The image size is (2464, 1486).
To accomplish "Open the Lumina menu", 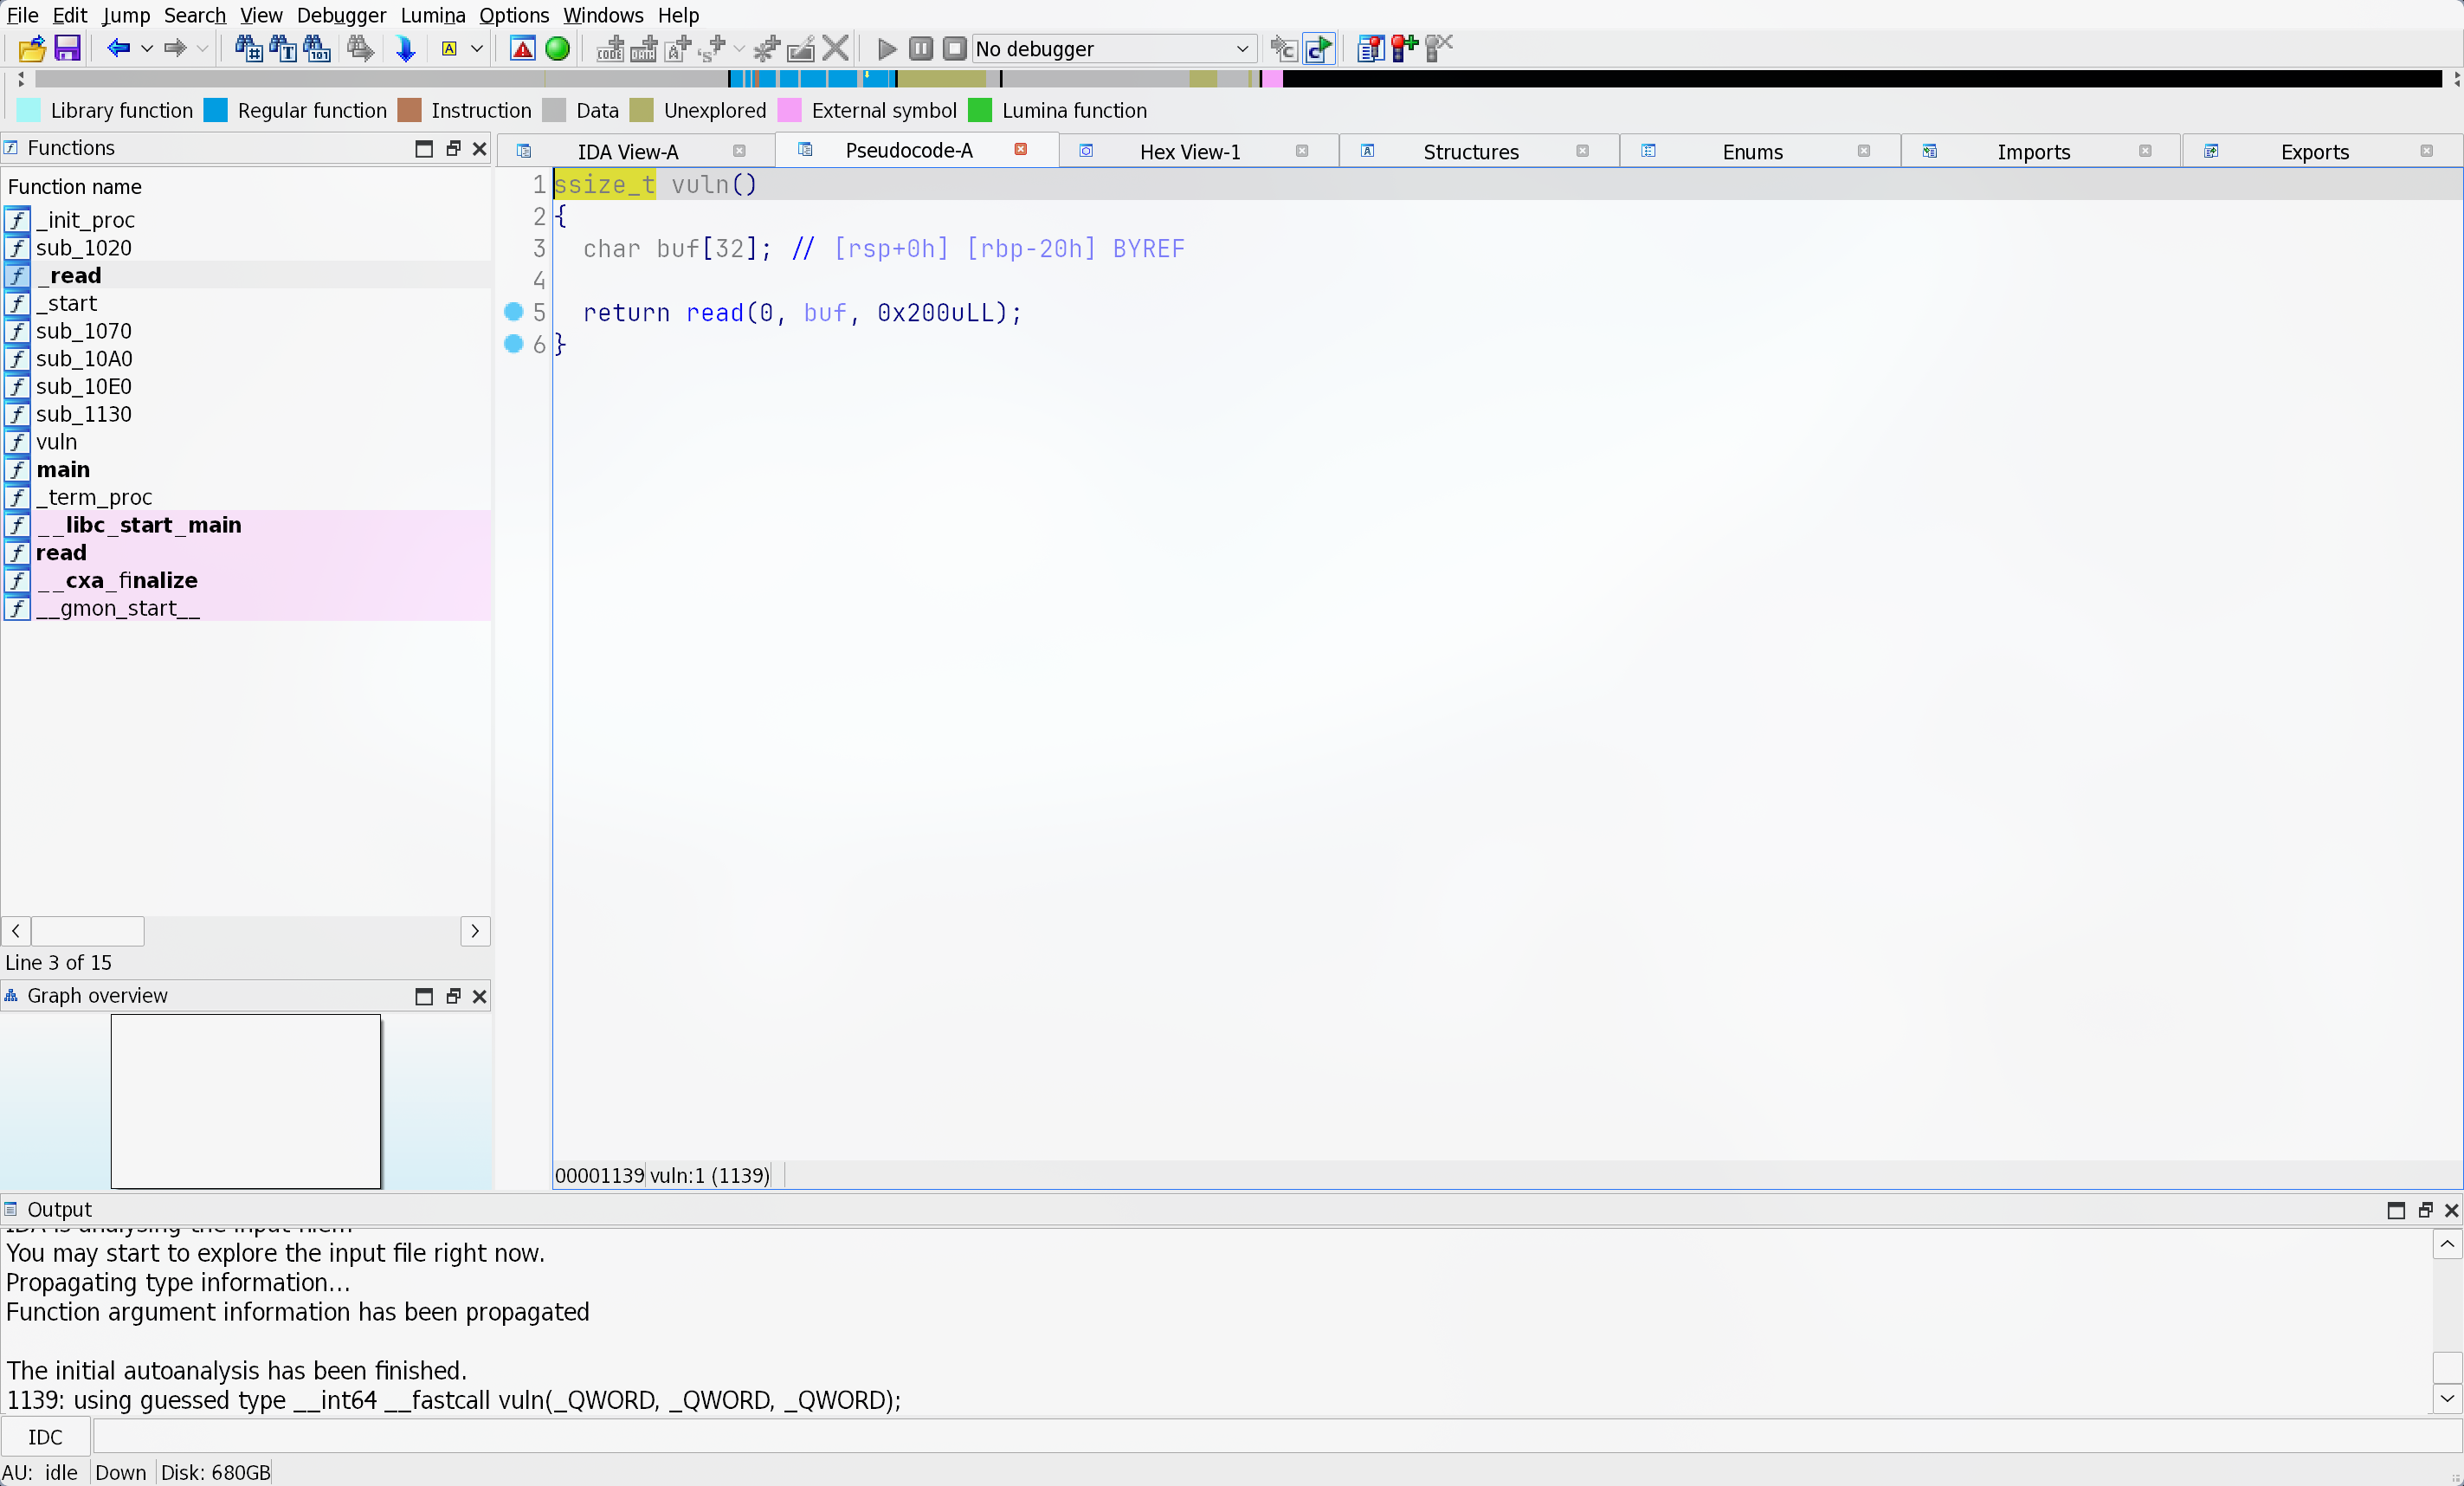I will click(x=432, y=15).
